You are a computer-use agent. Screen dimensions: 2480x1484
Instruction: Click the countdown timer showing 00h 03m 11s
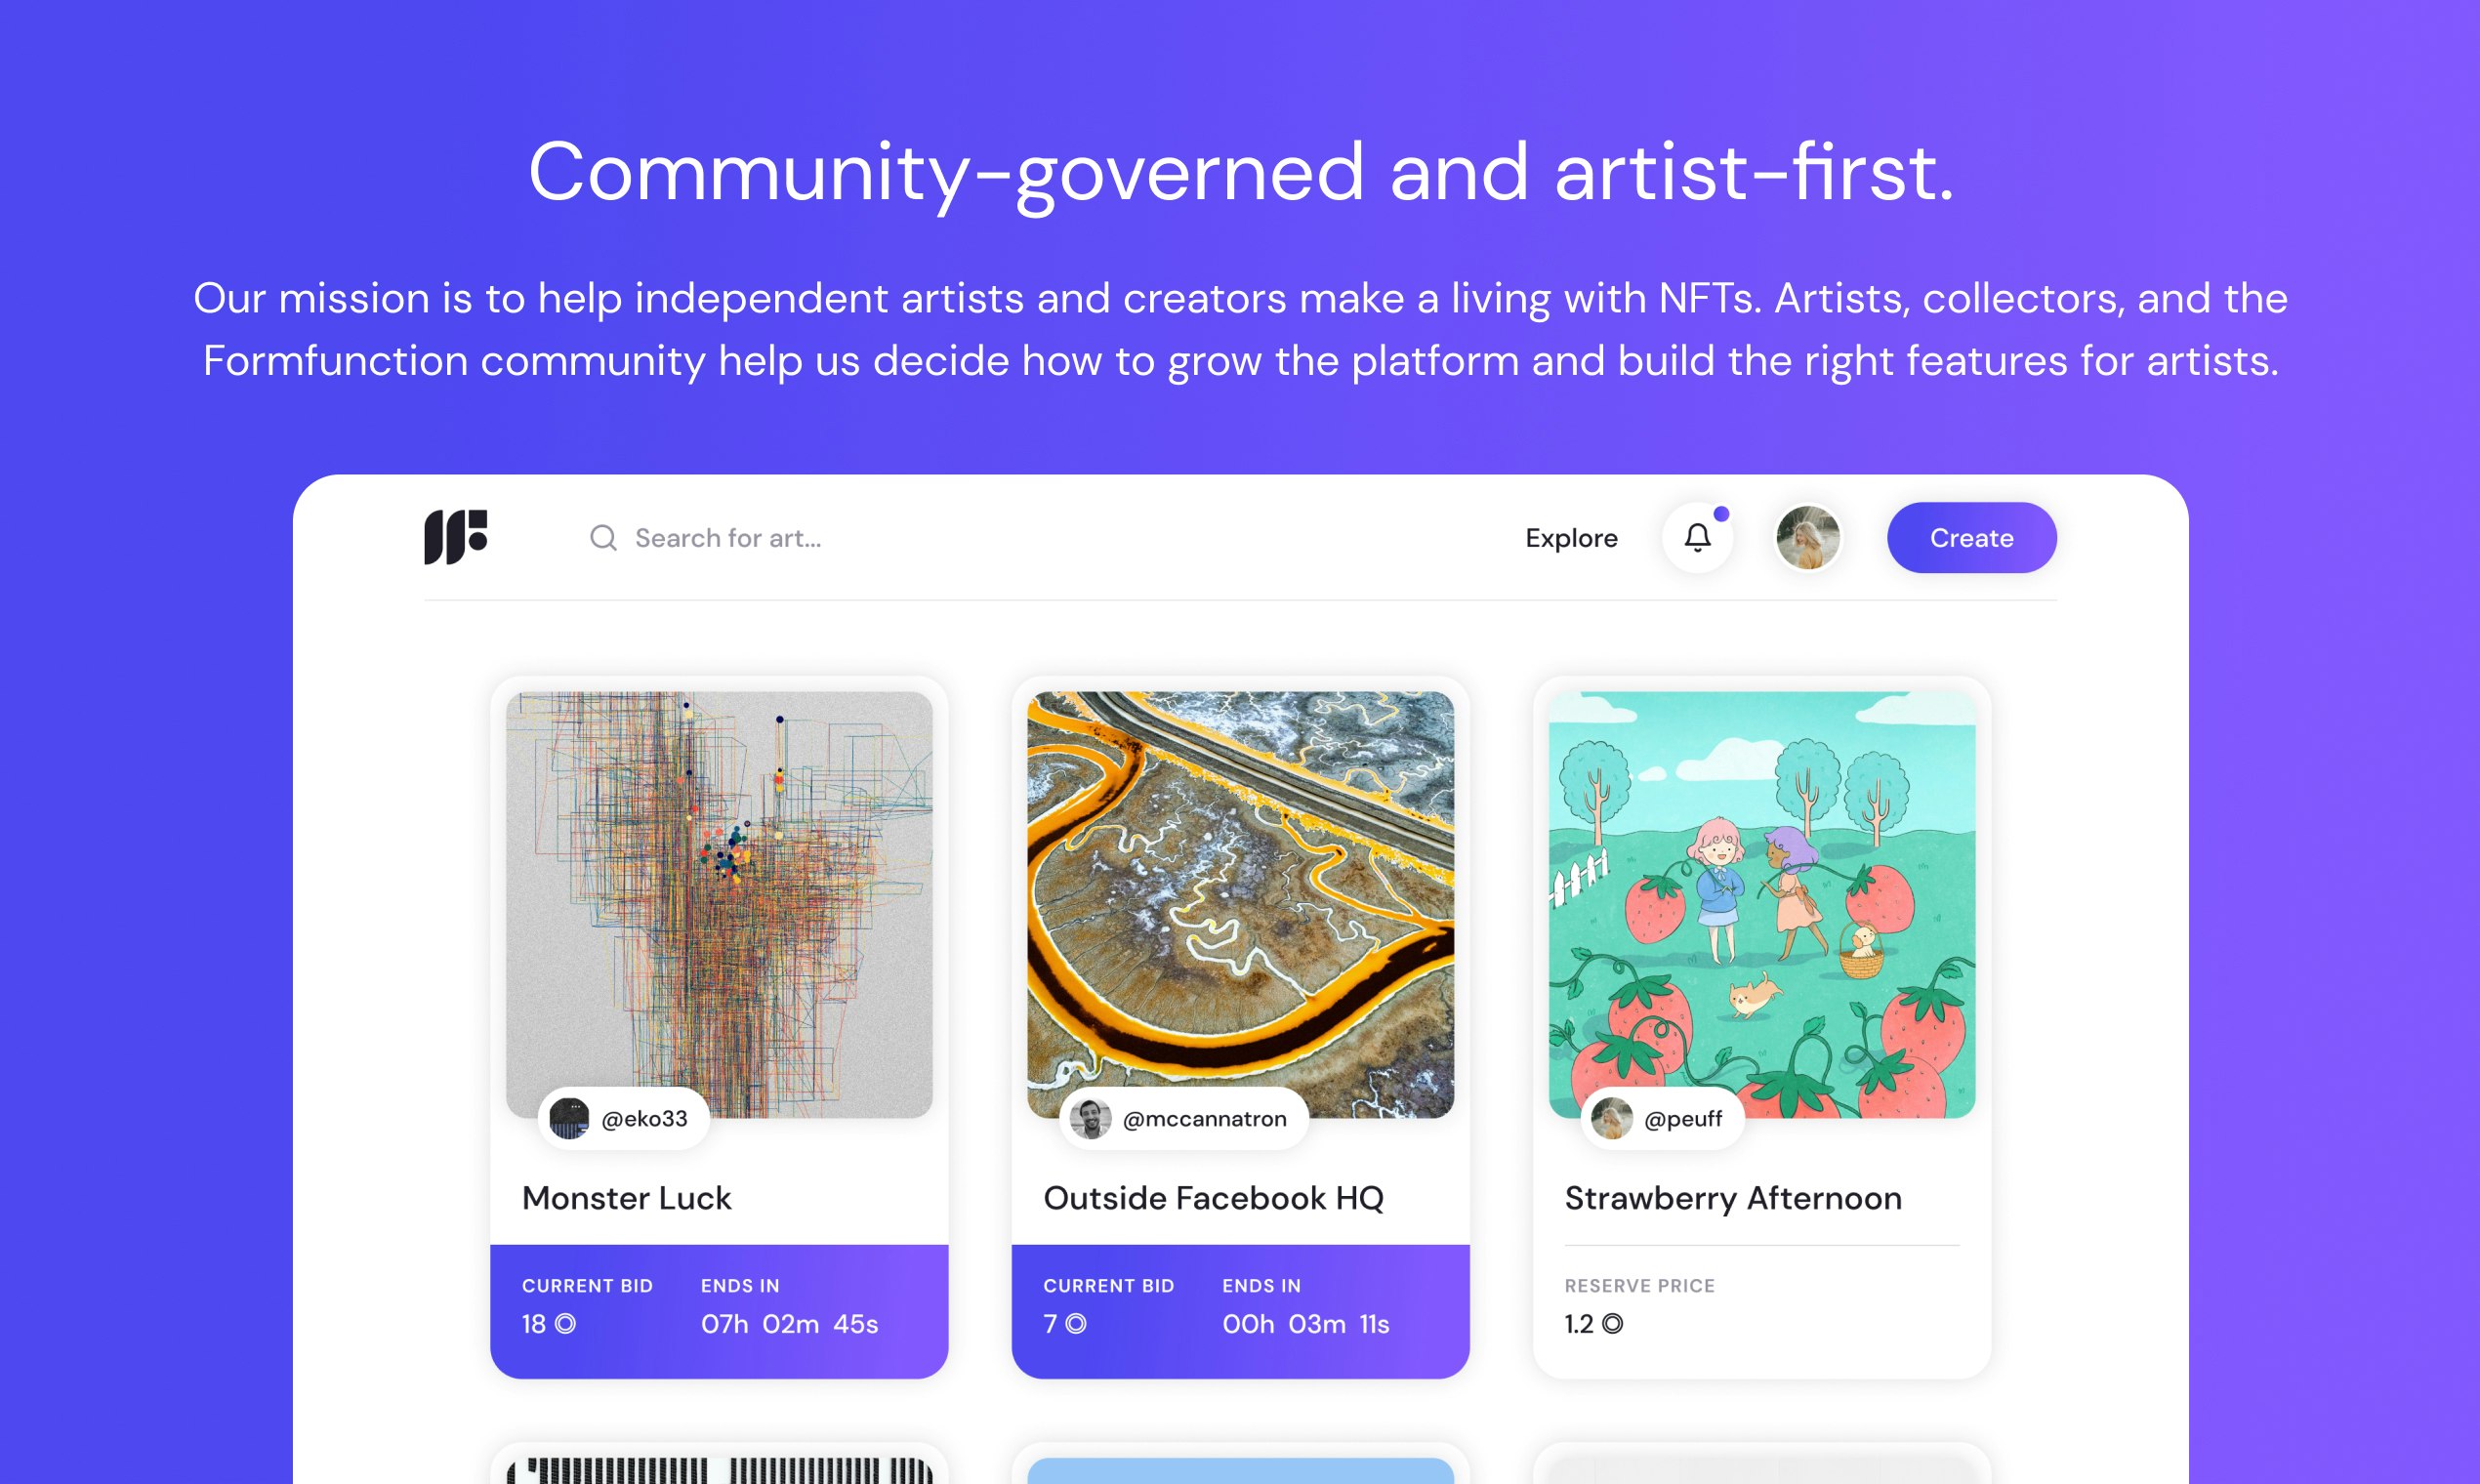point(1305,1323)
